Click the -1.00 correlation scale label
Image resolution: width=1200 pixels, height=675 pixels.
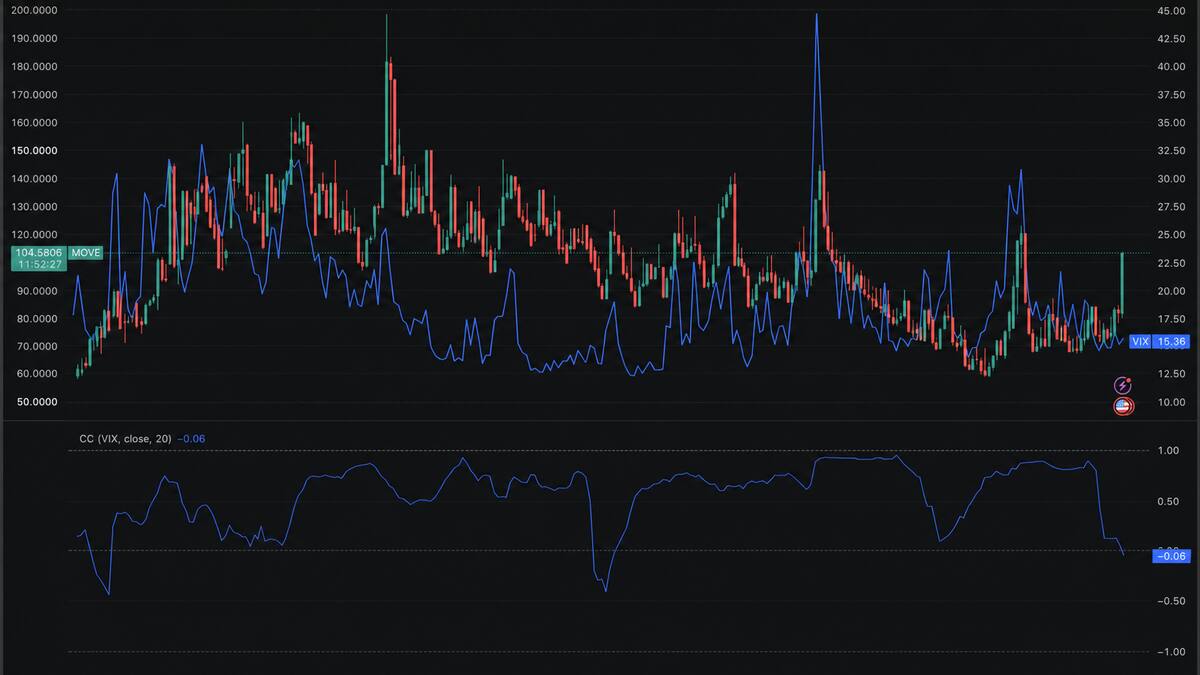[1168, 652]
